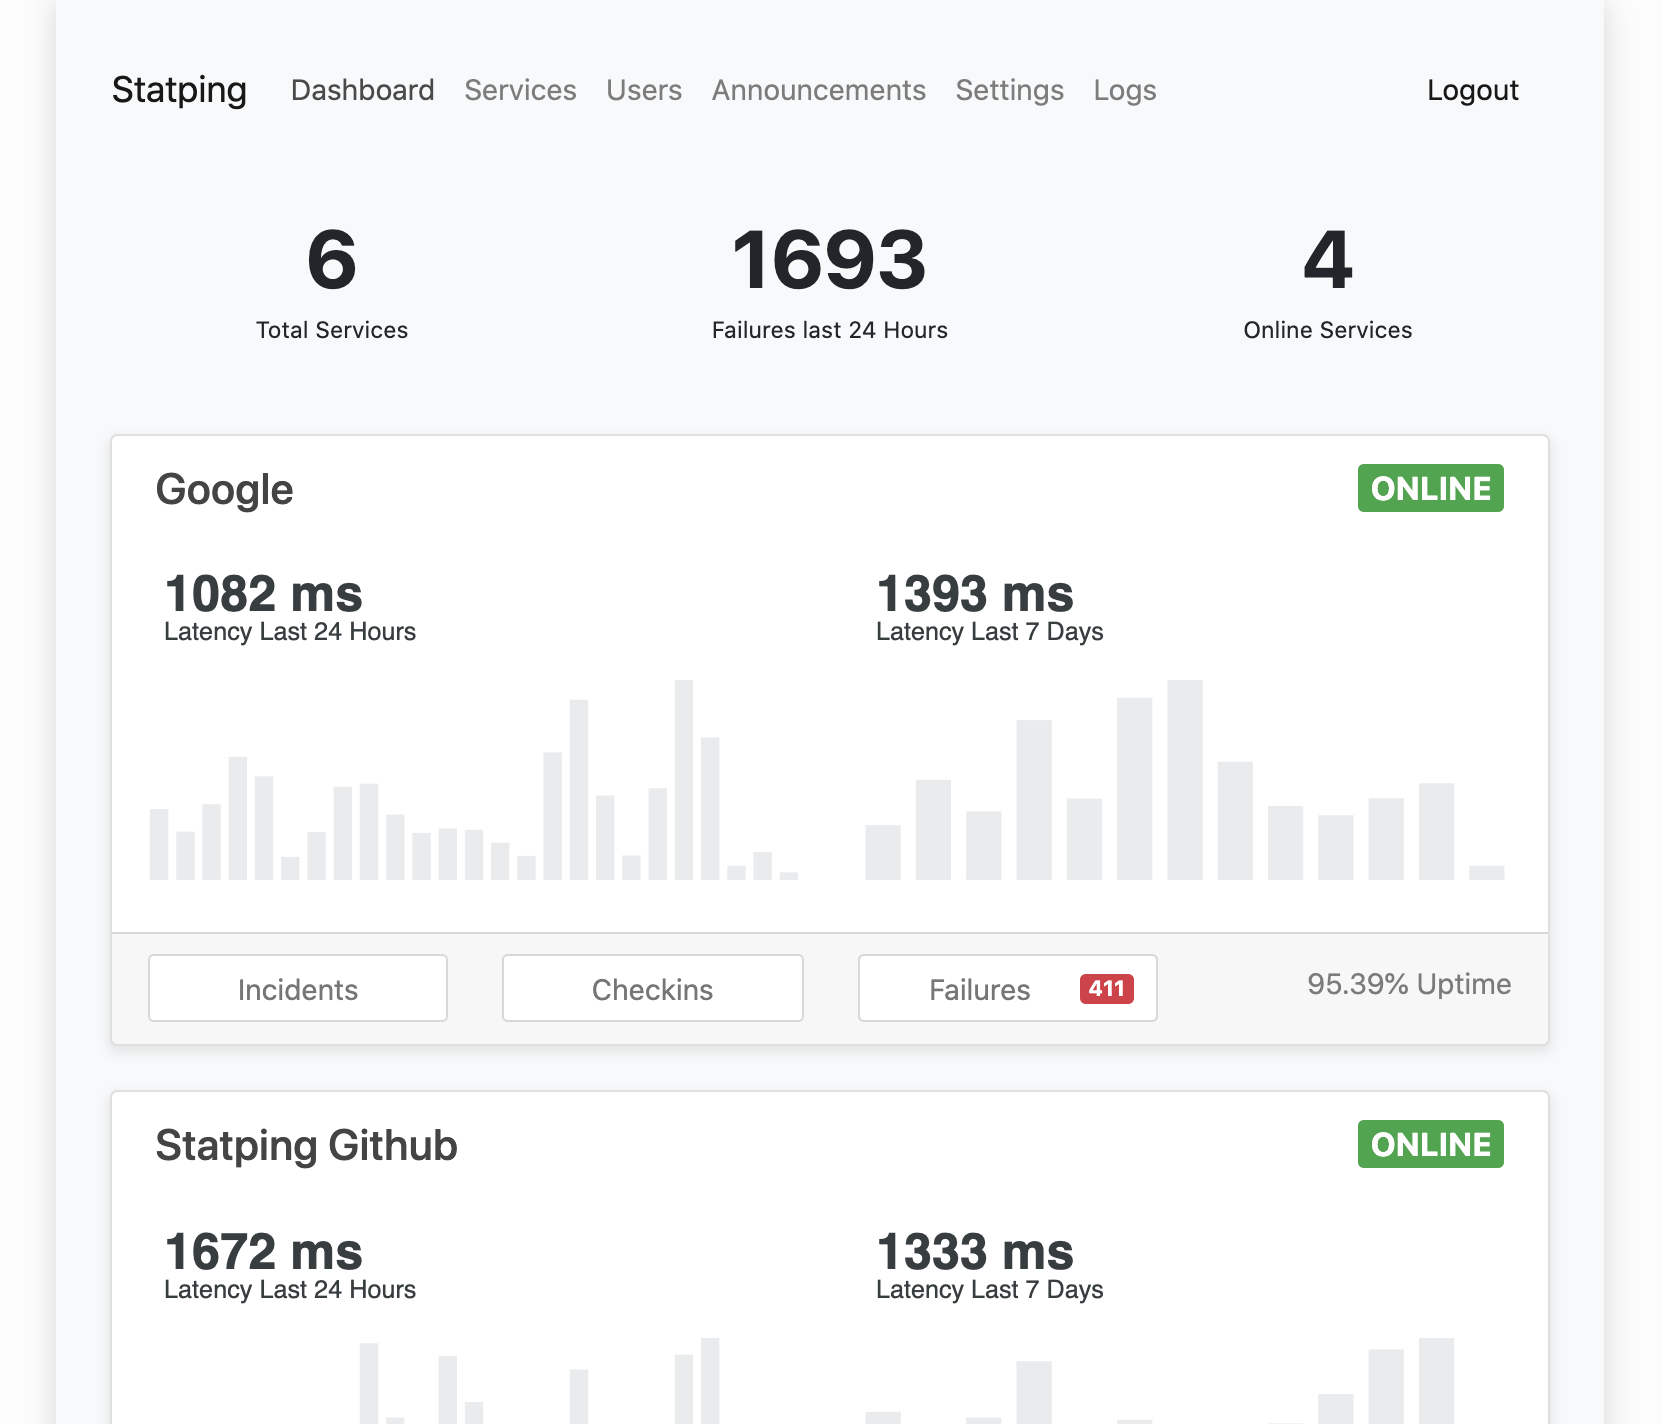
Task: View Failures for the Google service
Action: (x=979, y=988)
